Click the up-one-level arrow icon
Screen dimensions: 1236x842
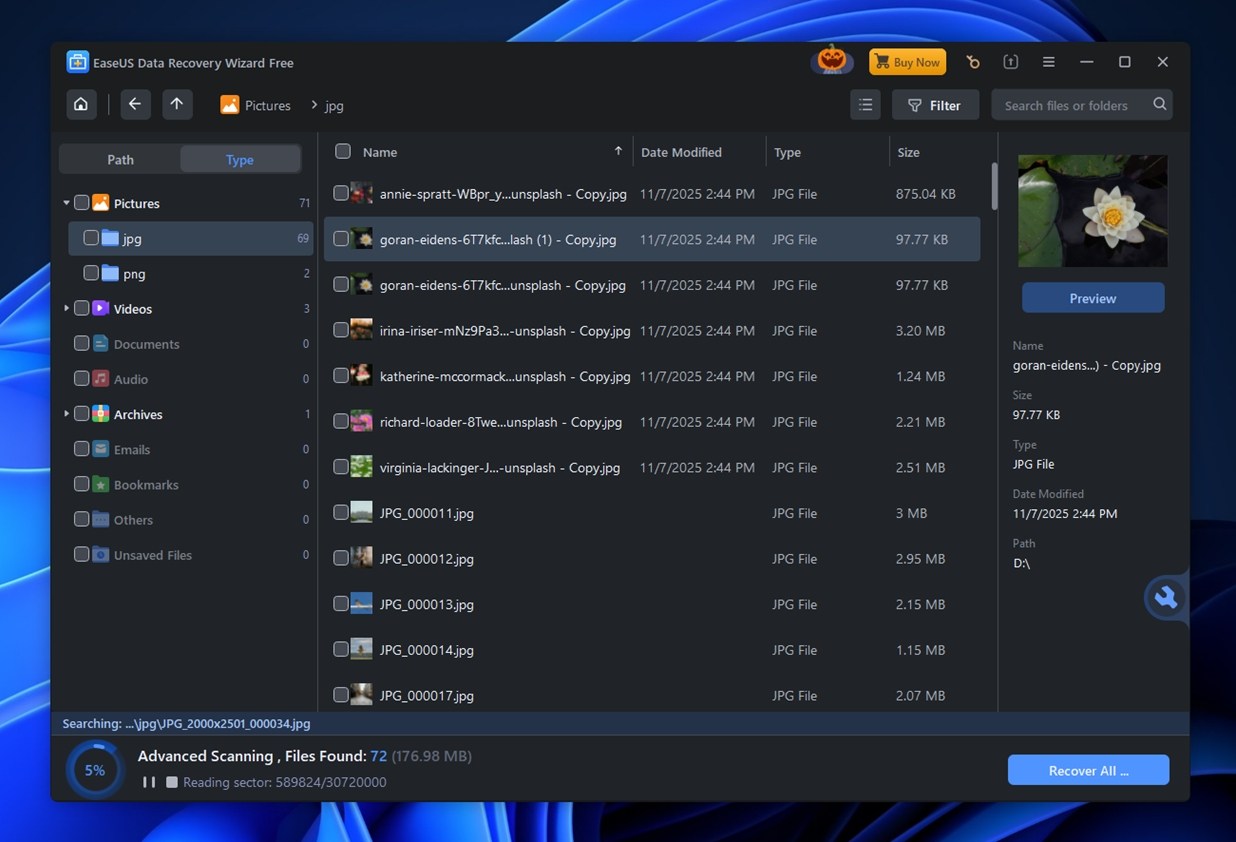(177, 104)
